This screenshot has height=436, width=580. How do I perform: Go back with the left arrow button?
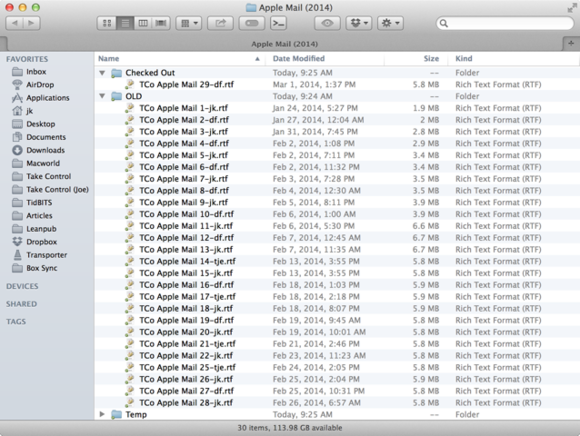[14, 23]
